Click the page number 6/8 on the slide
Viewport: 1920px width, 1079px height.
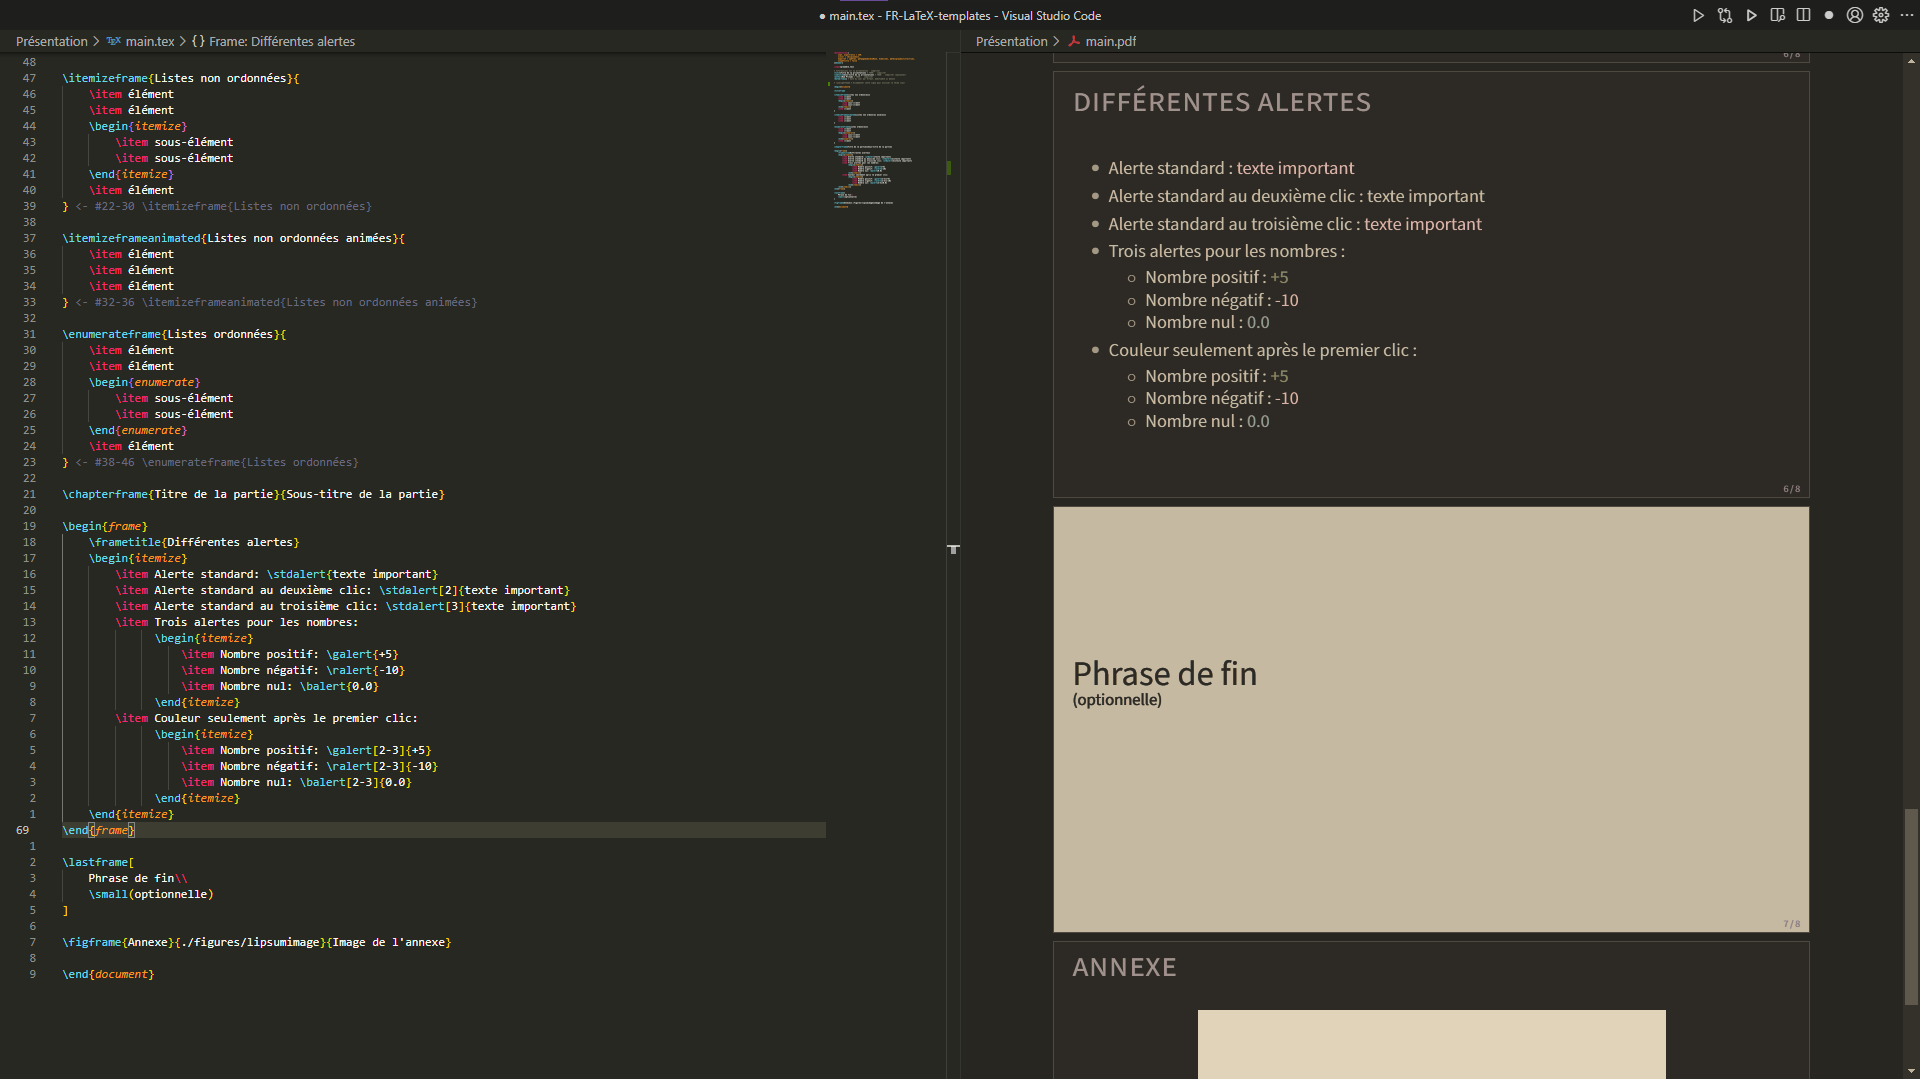pyautogui.click(x=1791, y=489)
